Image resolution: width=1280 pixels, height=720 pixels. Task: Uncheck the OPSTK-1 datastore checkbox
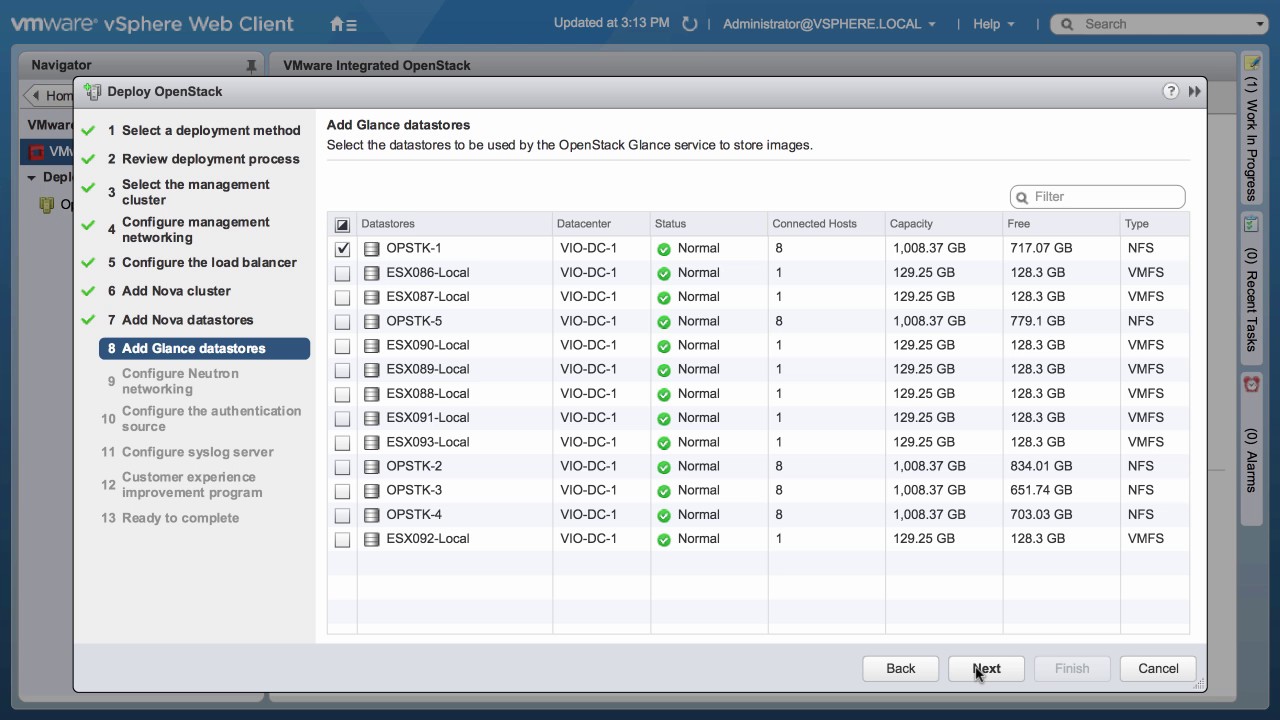coord(342,249)
